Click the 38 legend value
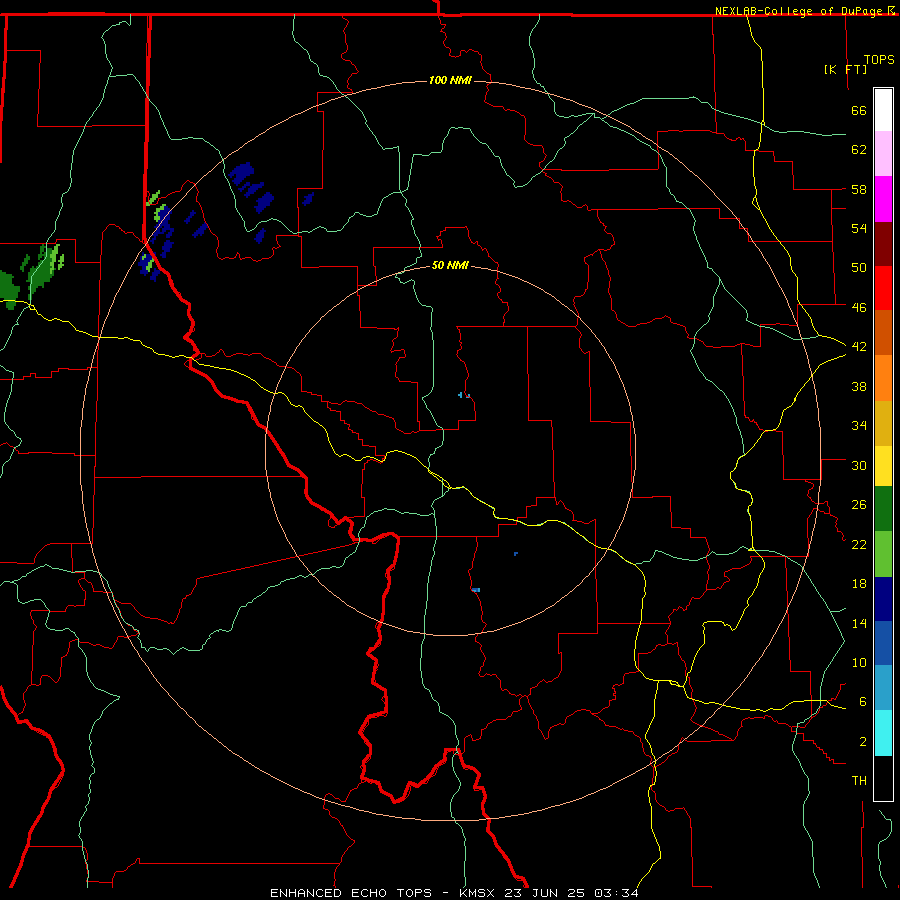Viewport: 900px width, 900px height. [x=859, y=386]
